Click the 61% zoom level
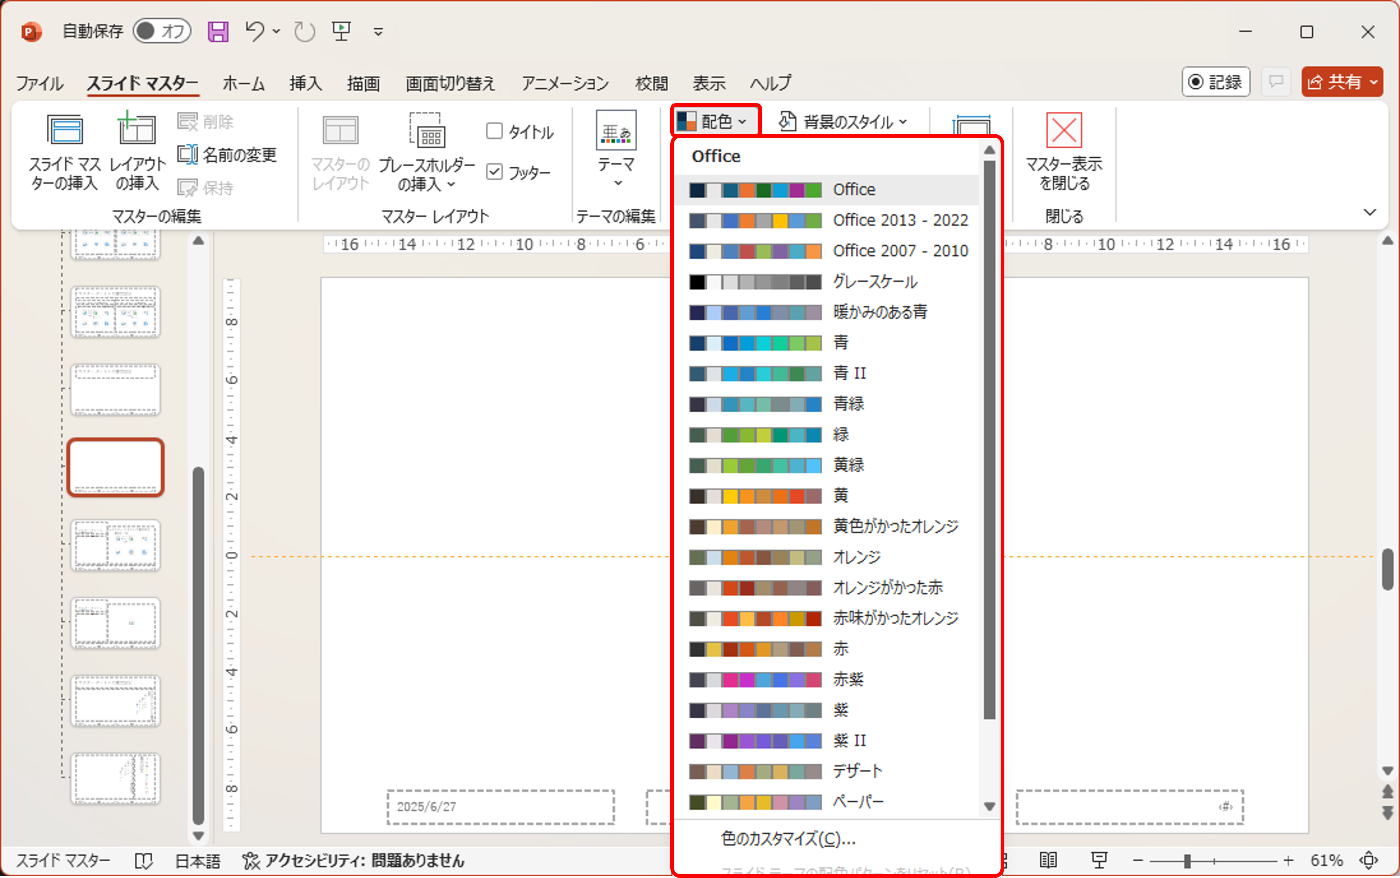This screenshot has width=1400, height=878. pos(1326,861)
